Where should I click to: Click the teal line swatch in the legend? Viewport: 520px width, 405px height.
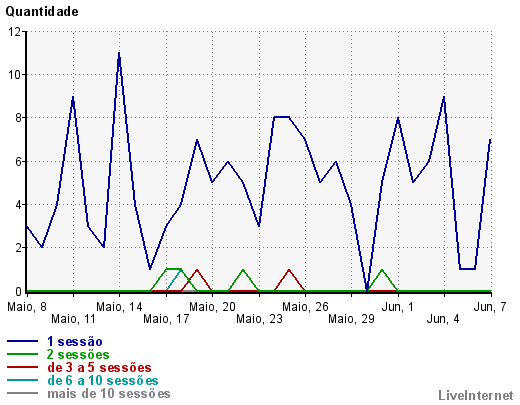(x=22, y=380)
